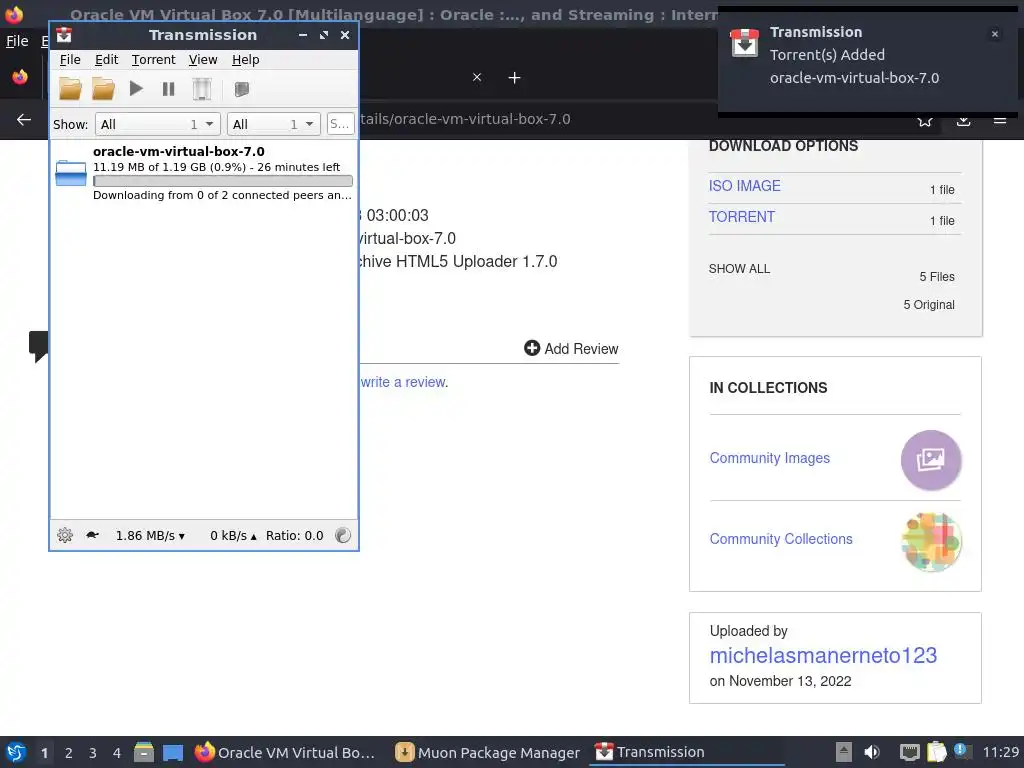Image resolution: width=1024 pixels, height=768 pixels.
Task: Open upload speed 0 kB/s indicator
Action: coord(233,536)
